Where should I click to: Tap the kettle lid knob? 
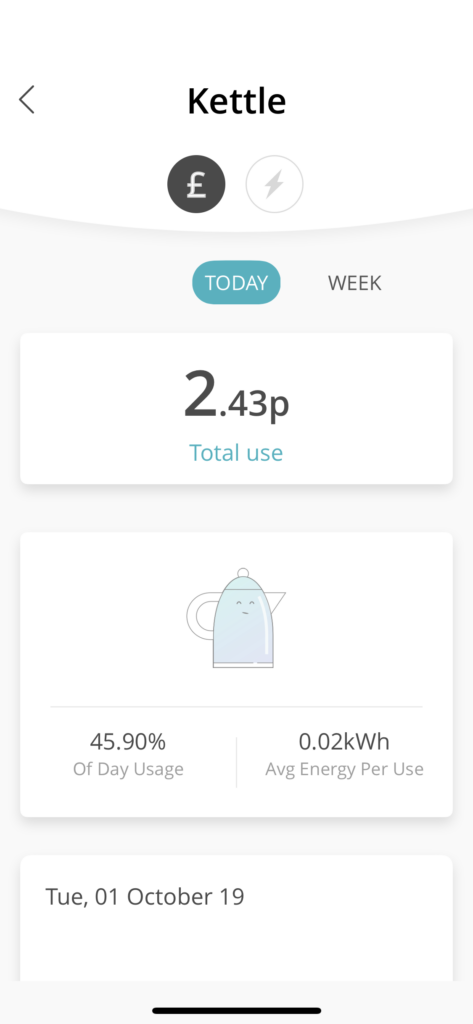coord(243,573)
